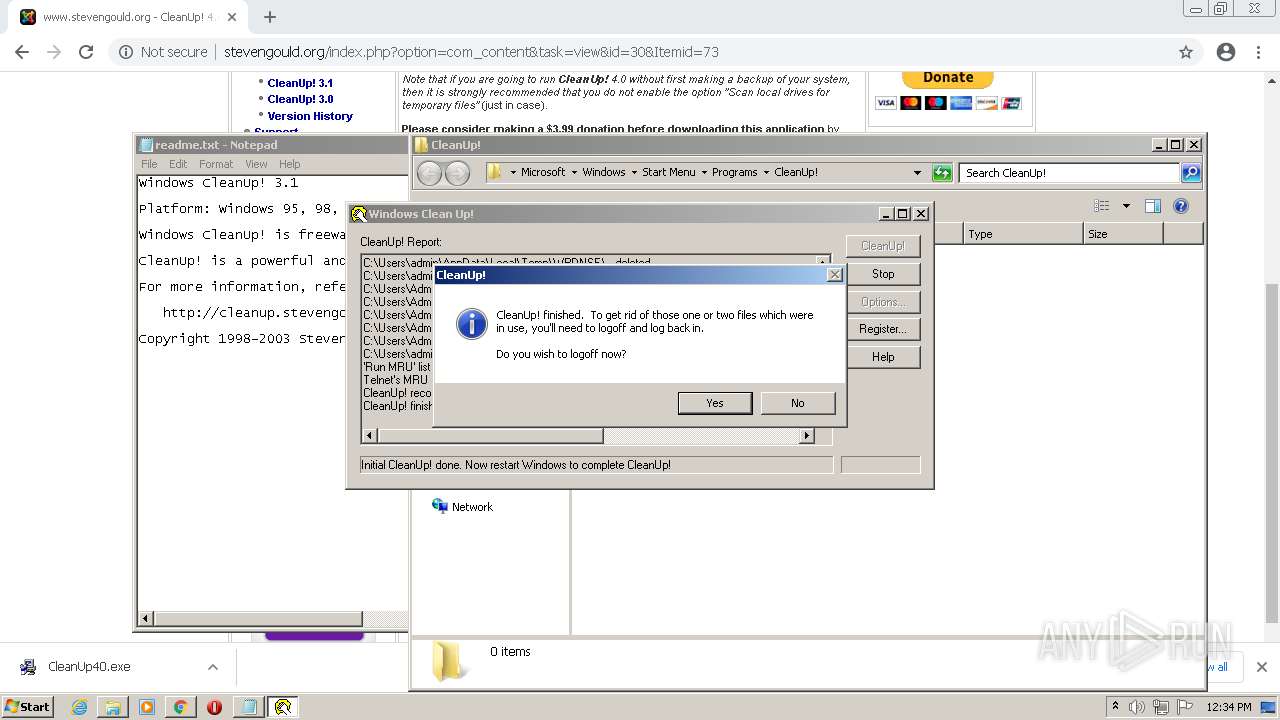Open Windows Explorer taskbar icon
Image resolution: width=1280 pixels, height=720 pixels.
tap(113, 707)
